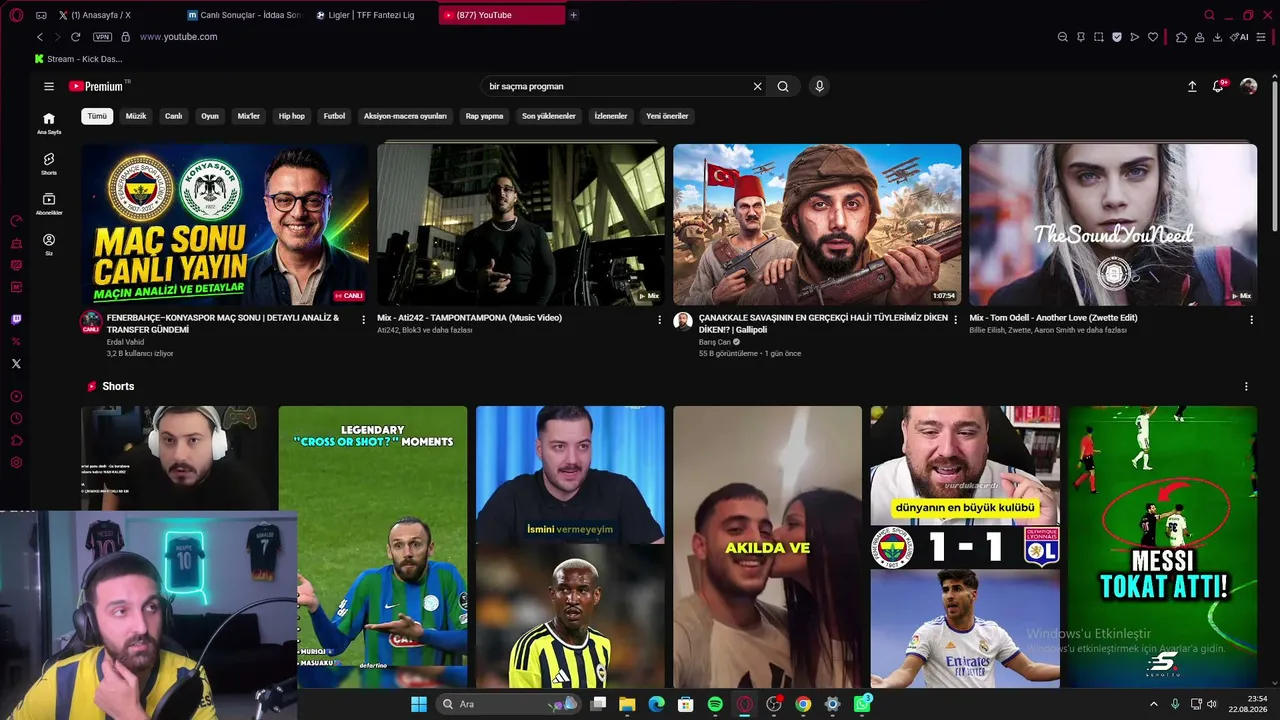Open the YouTube account avatar menu
The image size is (1280, 720).
point(1248,87)
